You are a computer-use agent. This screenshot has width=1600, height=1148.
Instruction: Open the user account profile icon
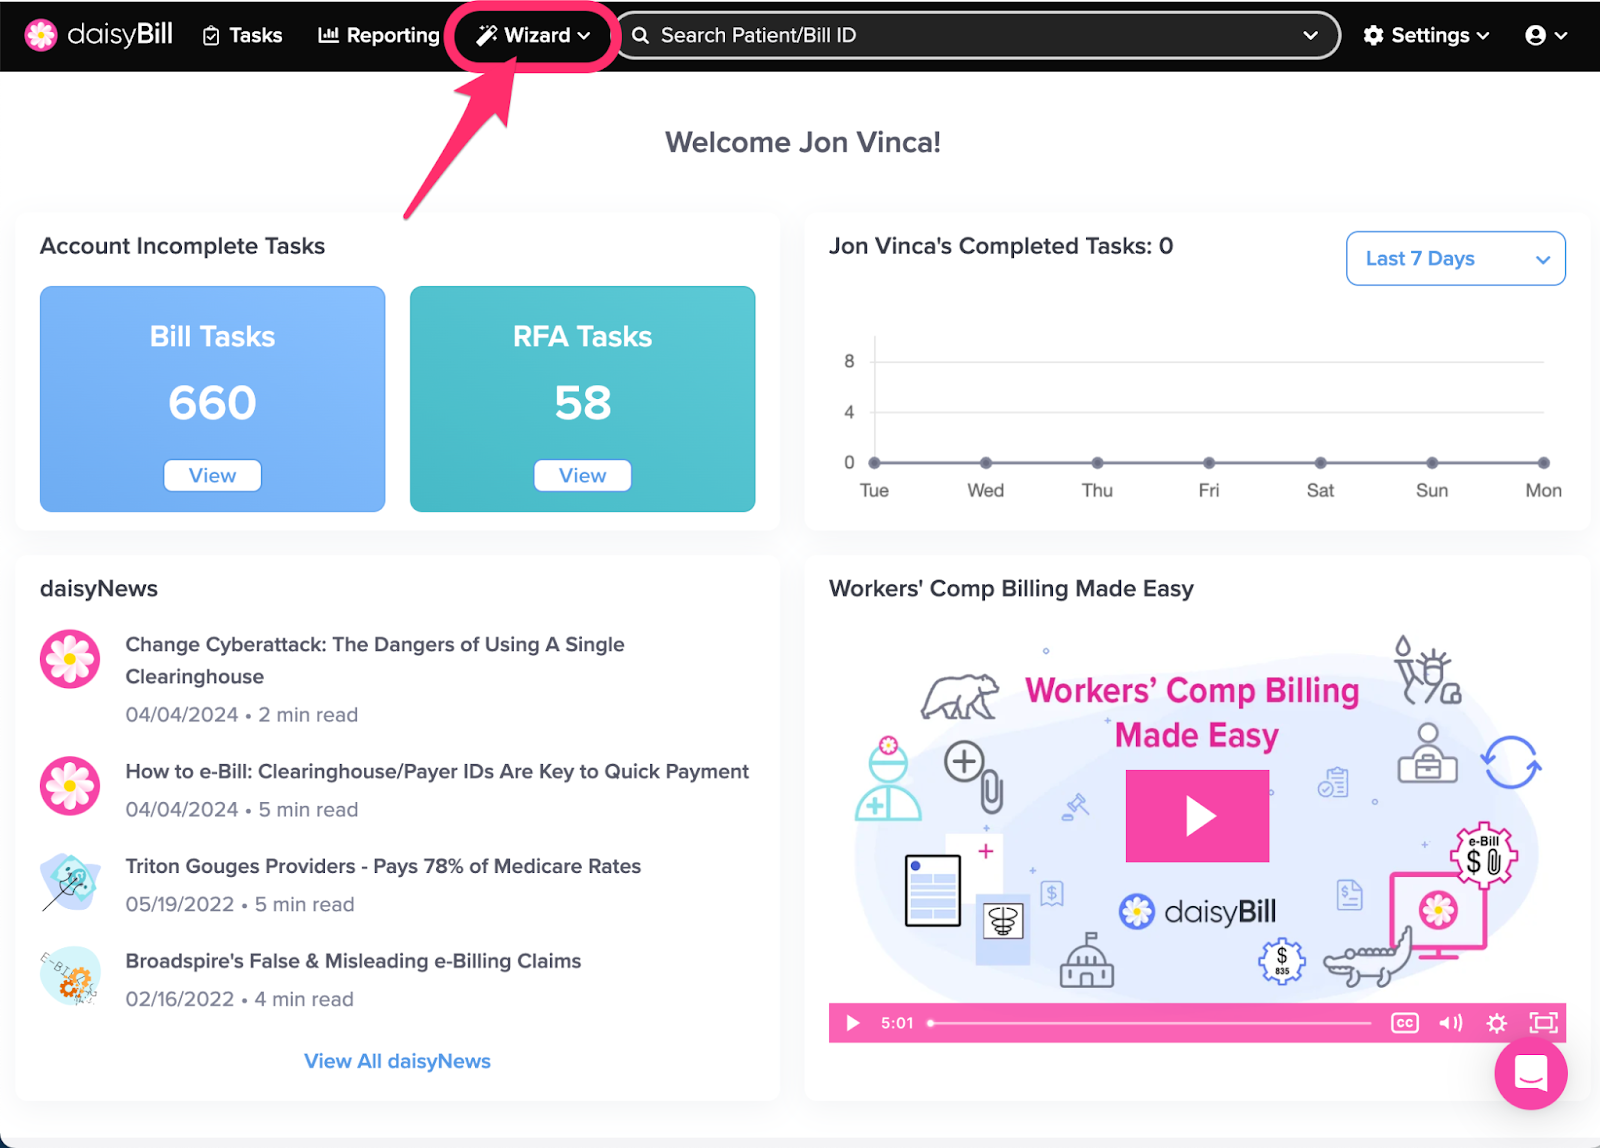click(1545, 35)
